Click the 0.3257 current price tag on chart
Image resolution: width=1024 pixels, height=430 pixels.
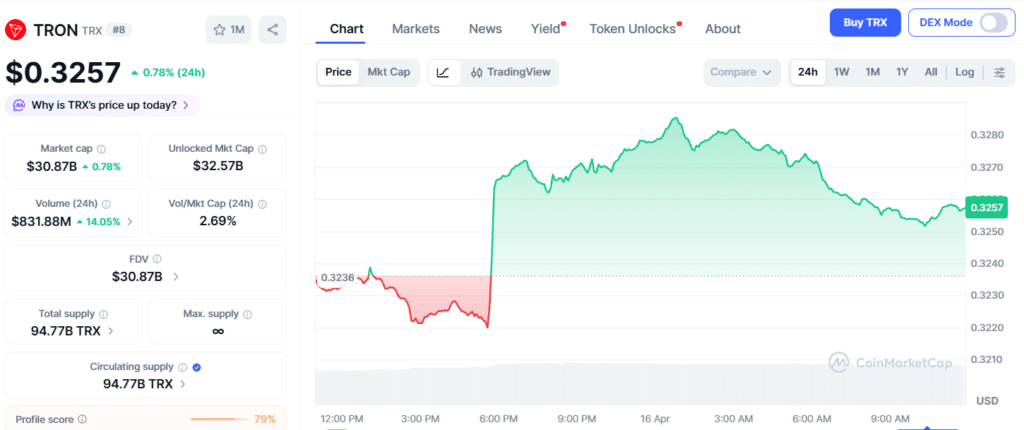(x=987, y=207)
